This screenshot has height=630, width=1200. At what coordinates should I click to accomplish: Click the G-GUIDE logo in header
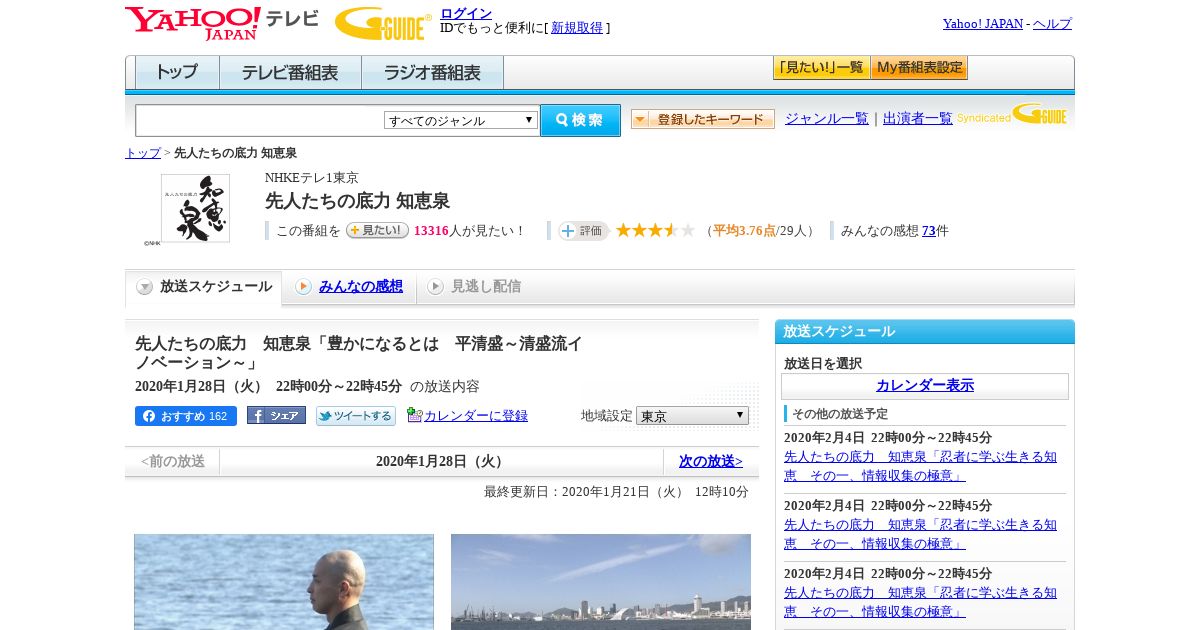click(383, 23)
